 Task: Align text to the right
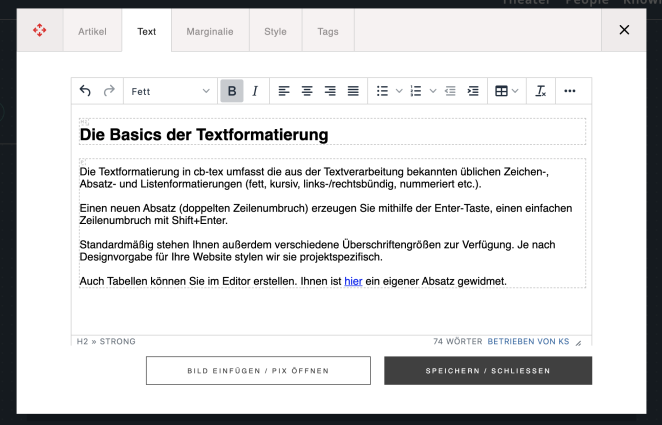(x=330, y=91)
